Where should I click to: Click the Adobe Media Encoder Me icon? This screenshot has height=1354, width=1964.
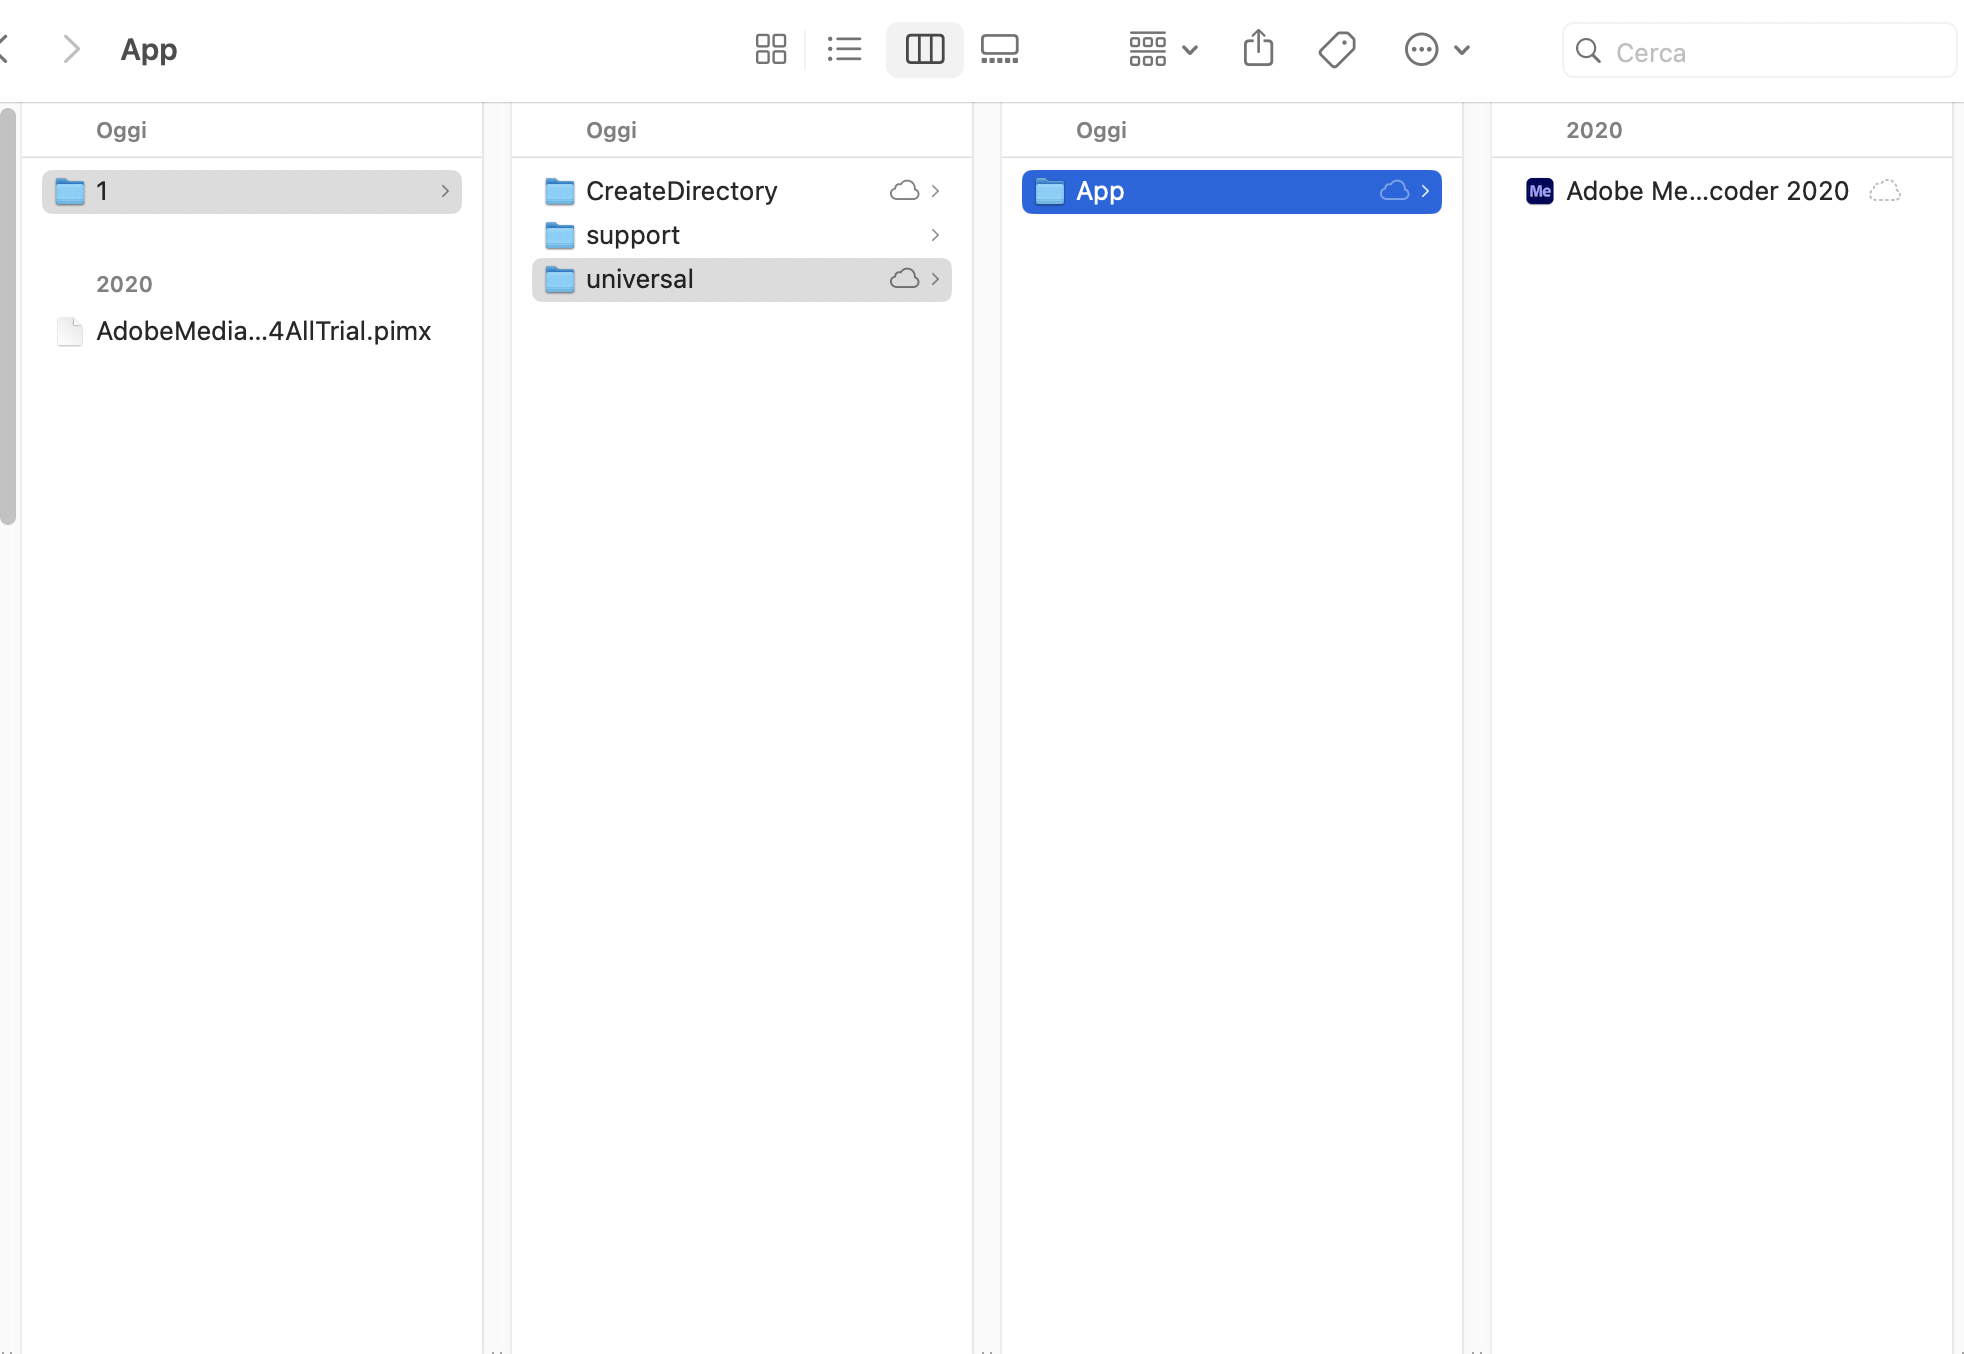[1540, 191]
